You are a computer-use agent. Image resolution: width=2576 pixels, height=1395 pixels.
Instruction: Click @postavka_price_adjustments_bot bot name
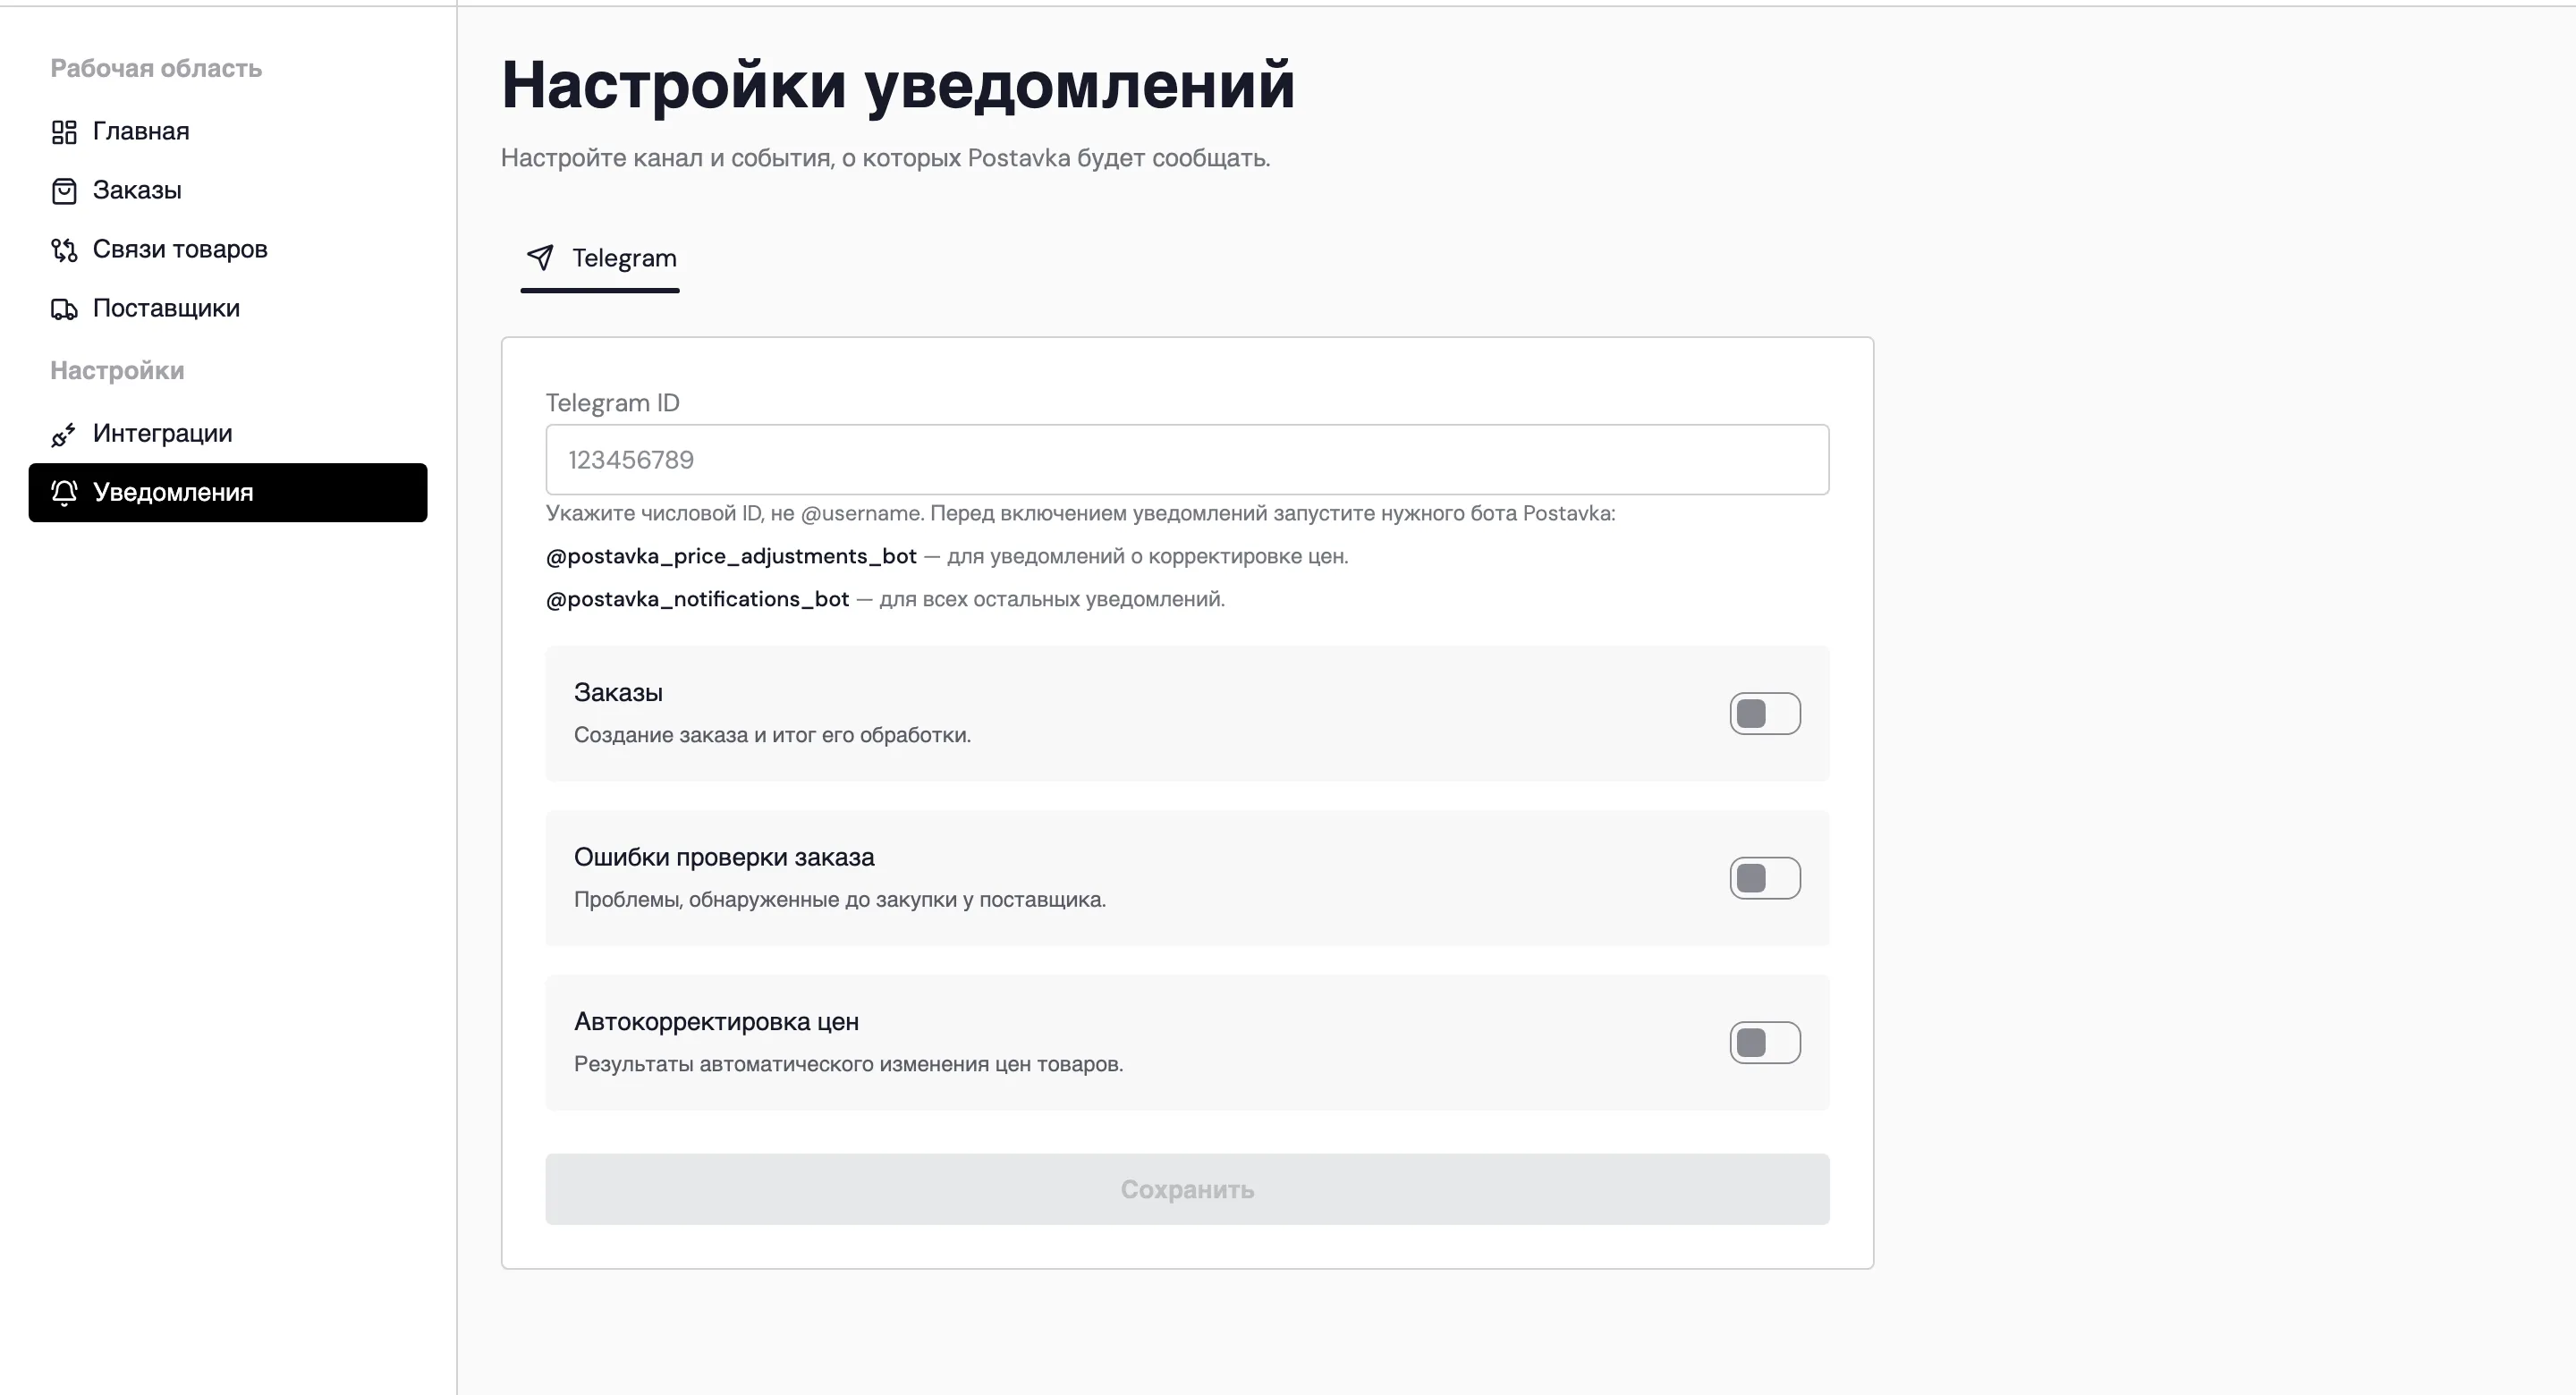pyautogui.click(x=731, y=556)
